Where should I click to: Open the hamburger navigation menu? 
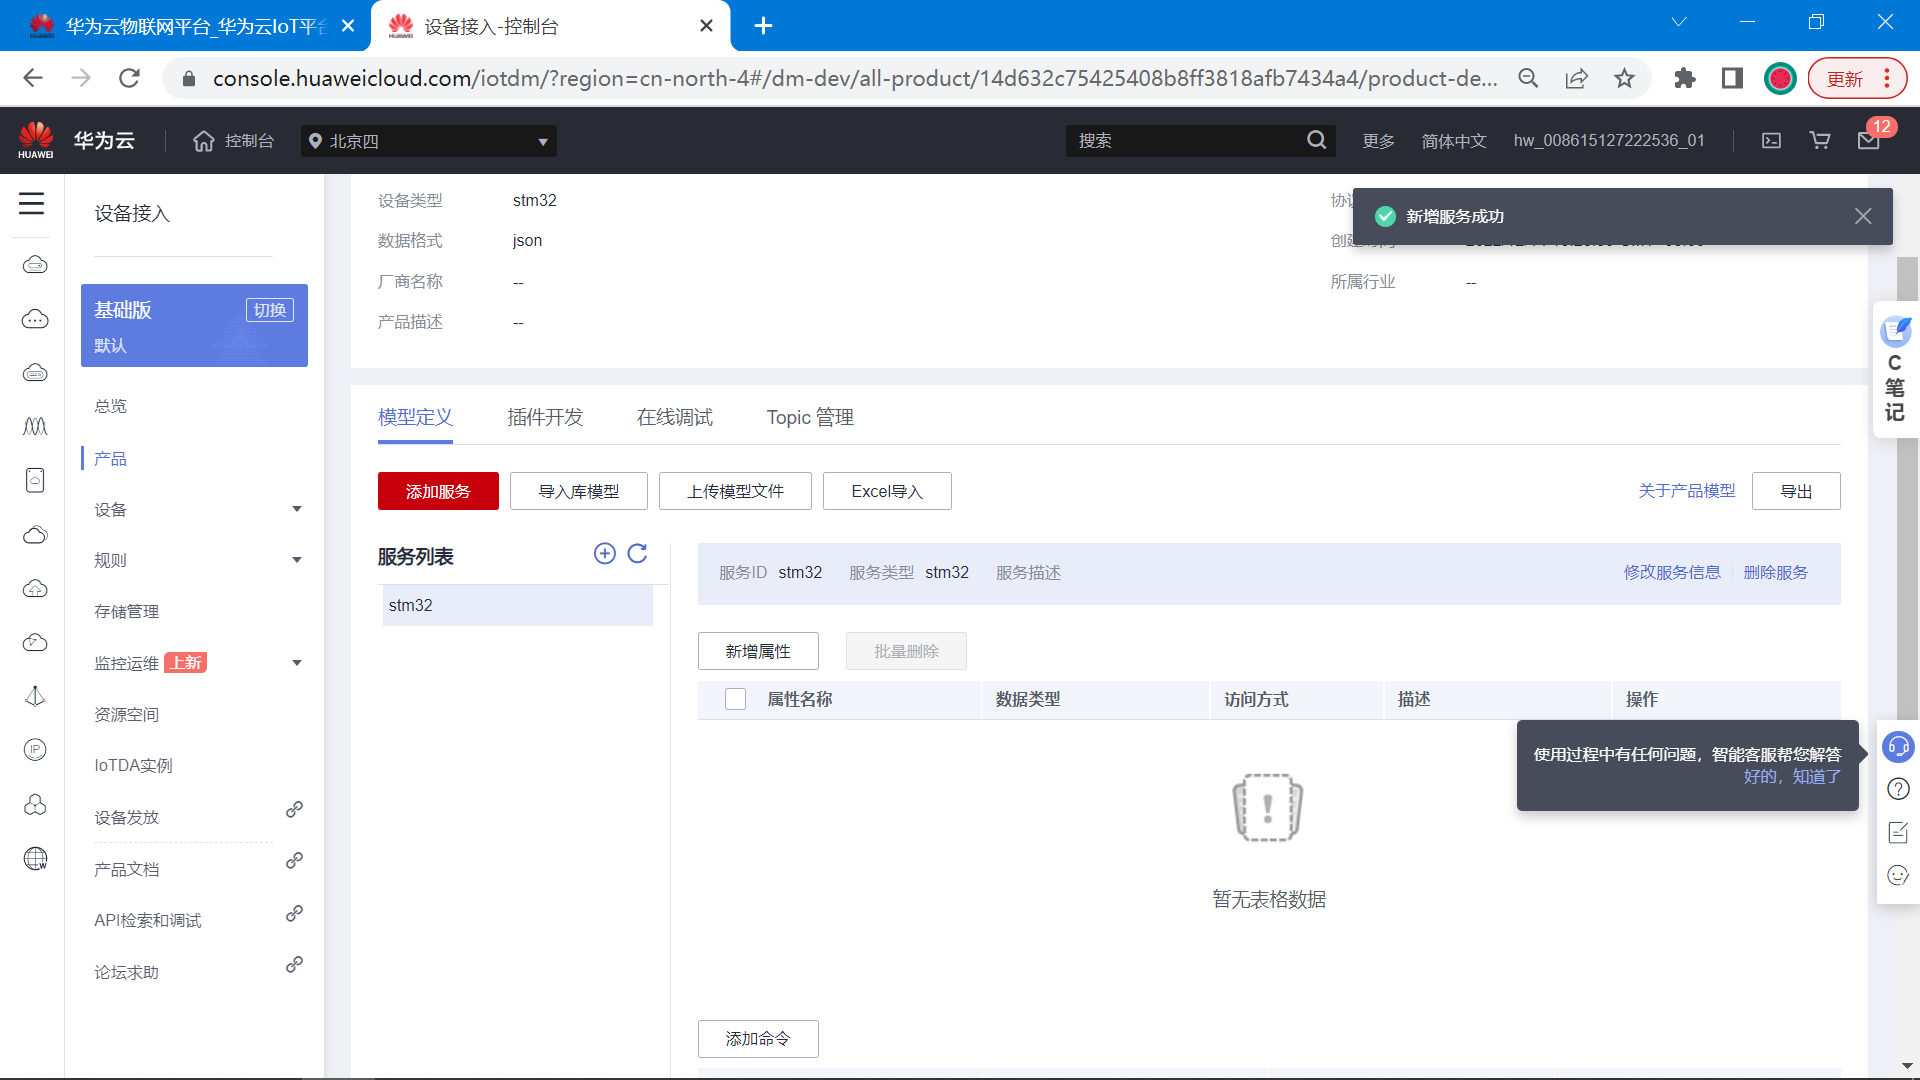click(32, 204)
